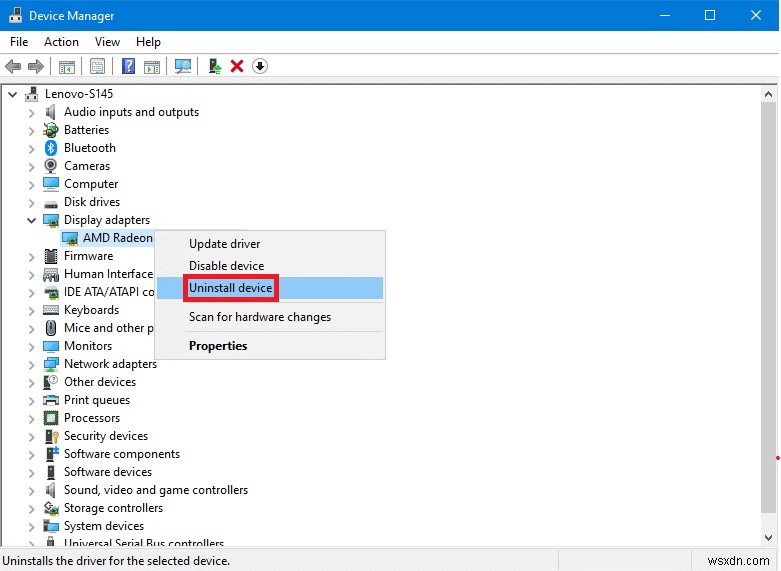This screenshot has height=571, width=781.
Task: Expand the Processors category arrow
Action: 31,419
